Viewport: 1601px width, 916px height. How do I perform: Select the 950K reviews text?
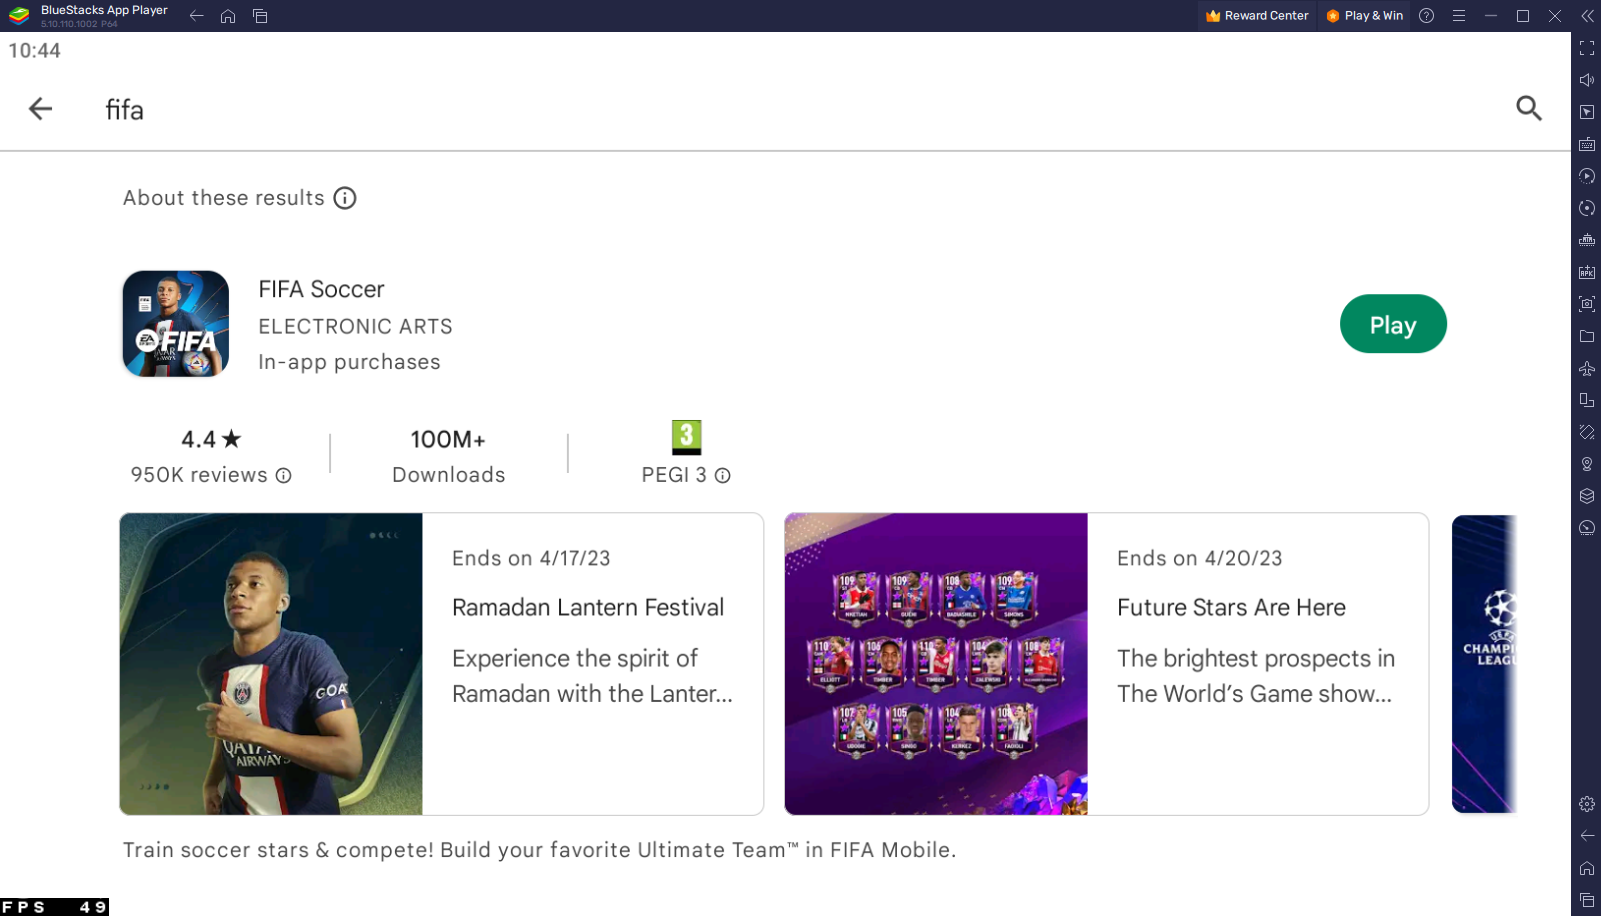click(199, 475)
